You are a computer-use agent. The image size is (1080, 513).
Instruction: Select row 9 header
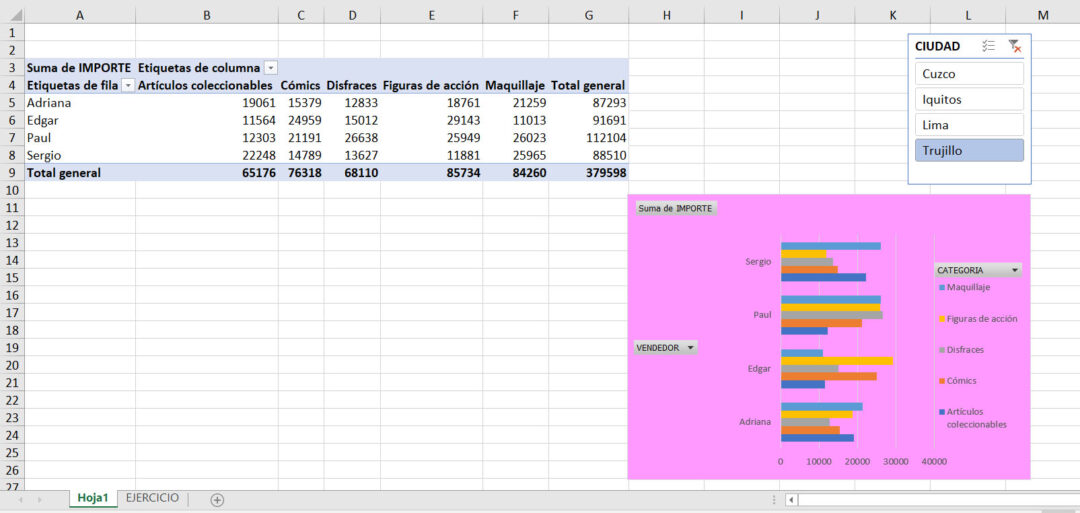[12, 173]
